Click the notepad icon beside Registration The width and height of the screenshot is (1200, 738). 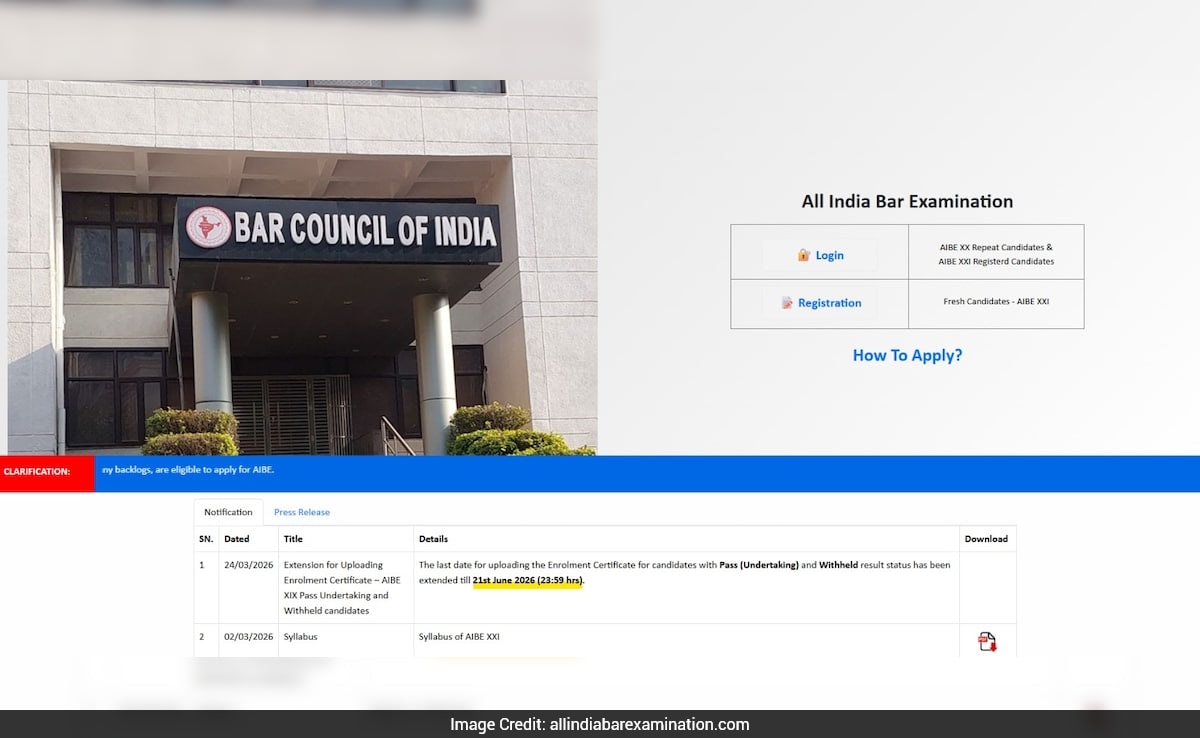[x=787, y=303]
